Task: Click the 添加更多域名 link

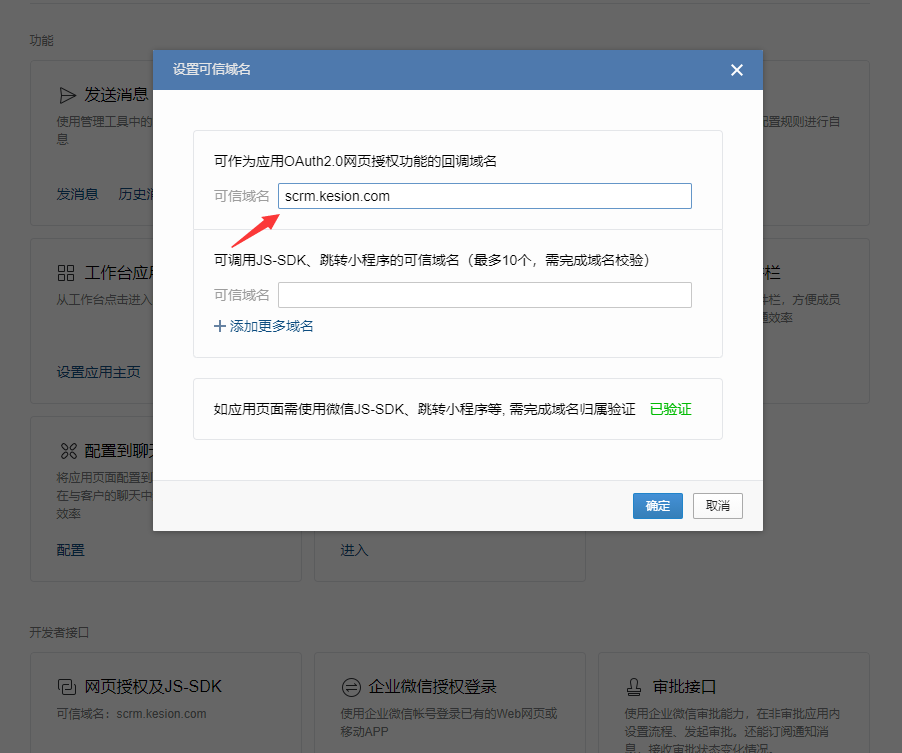Action: (x=271, y=326)
